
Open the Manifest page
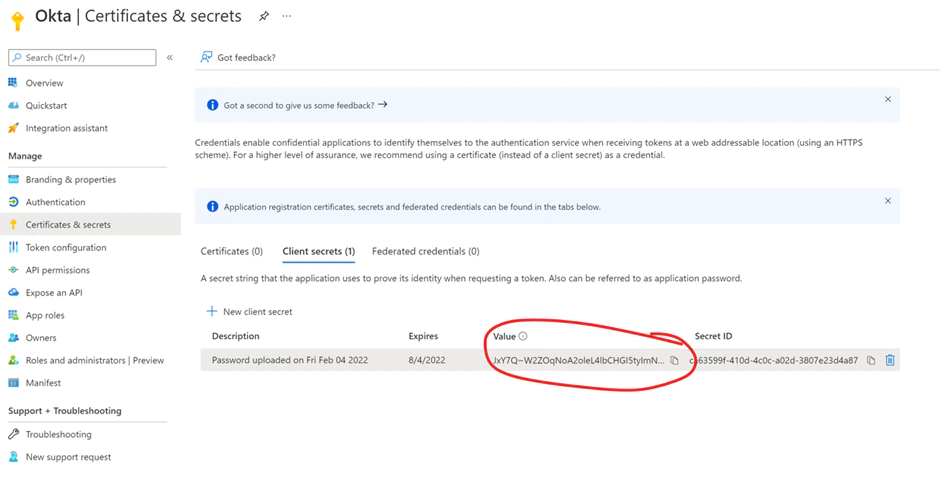tap(43, 383)
